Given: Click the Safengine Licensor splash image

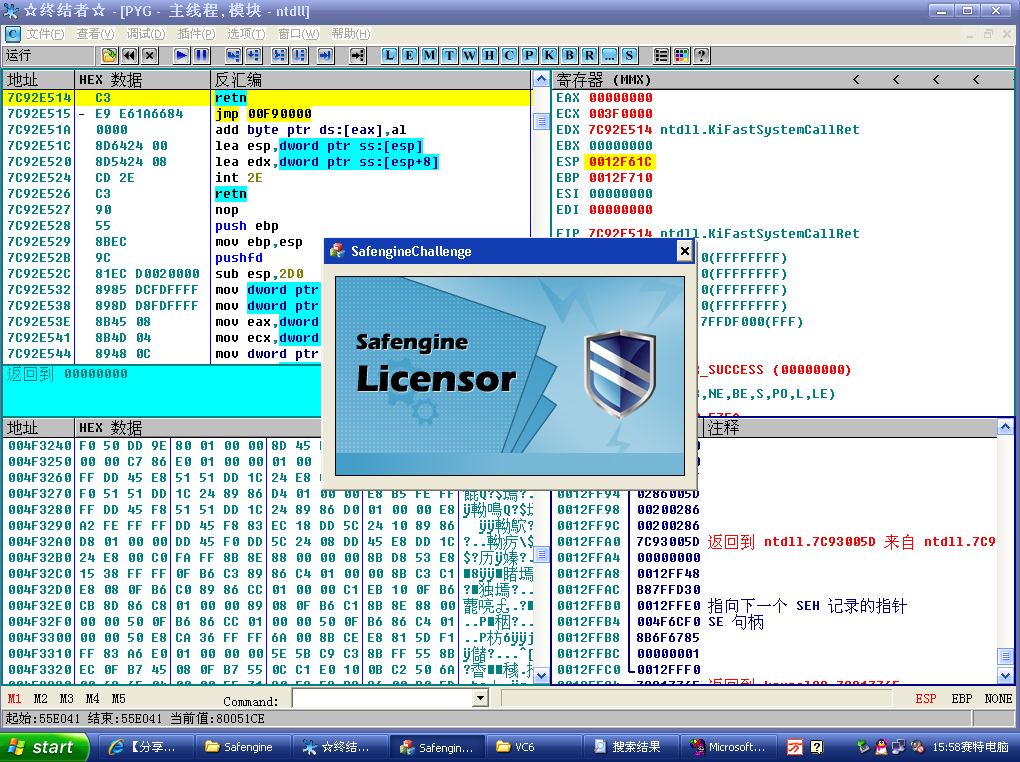Looking at the screenshot, I should click(x=510, y=376).
